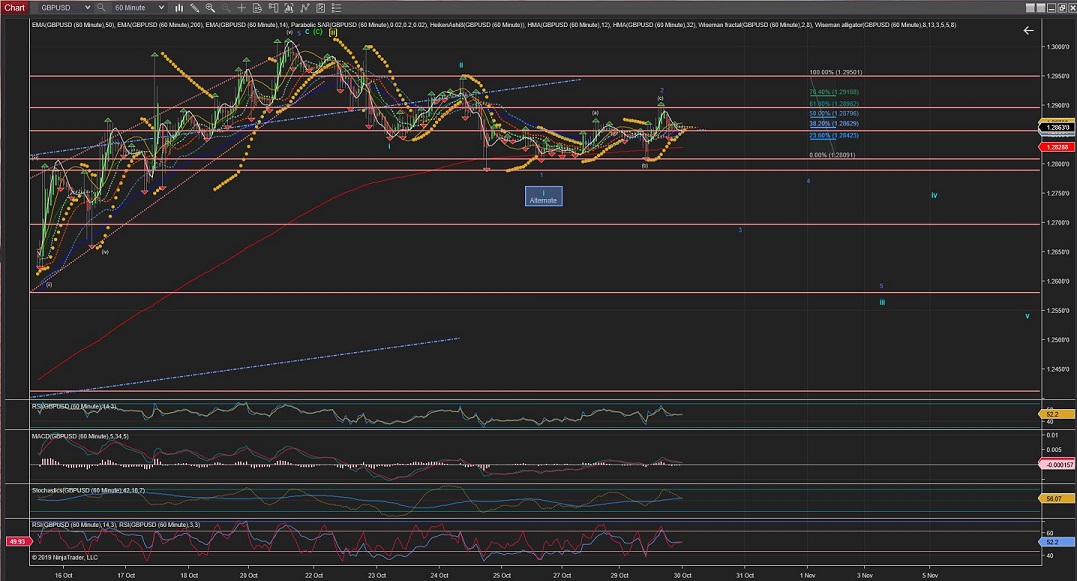This screenshot has width=1077, height=581.
Task: Click the leftmost gray link square in the title bar
Action: [1030, 8]
